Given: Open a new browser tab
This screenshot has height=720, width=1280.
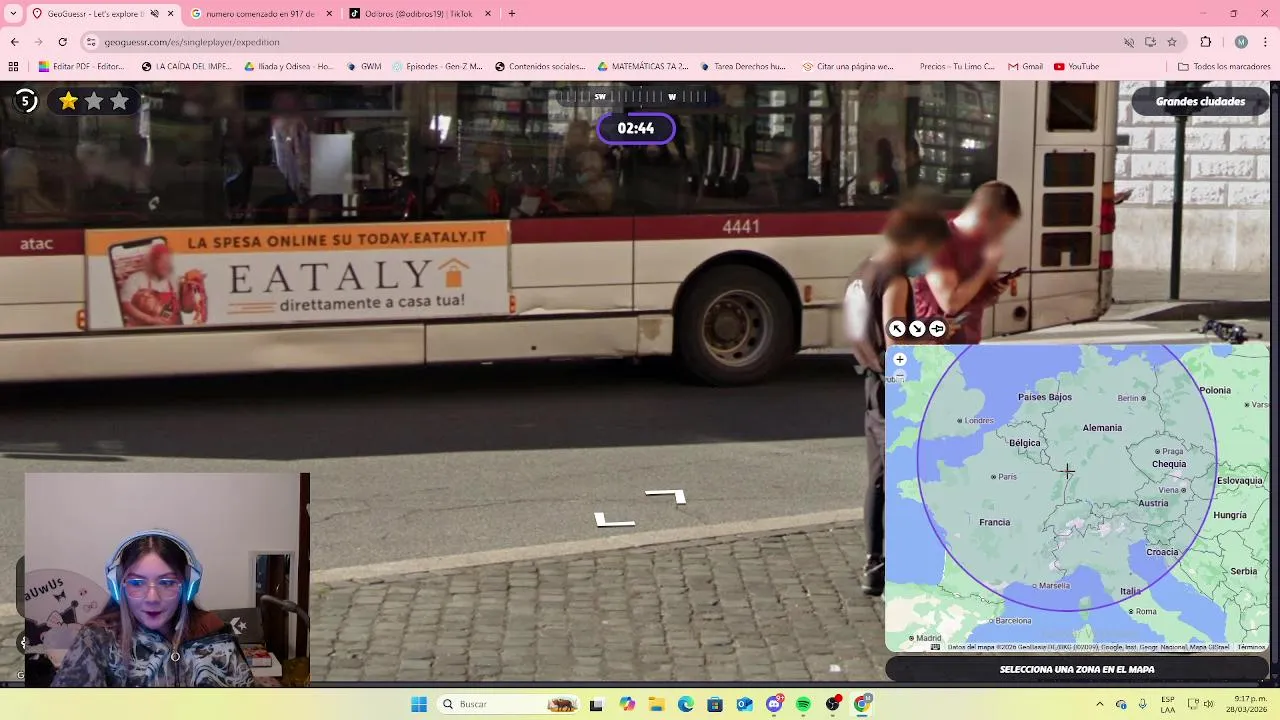Looking at the screenshot, I should [512, 14].
